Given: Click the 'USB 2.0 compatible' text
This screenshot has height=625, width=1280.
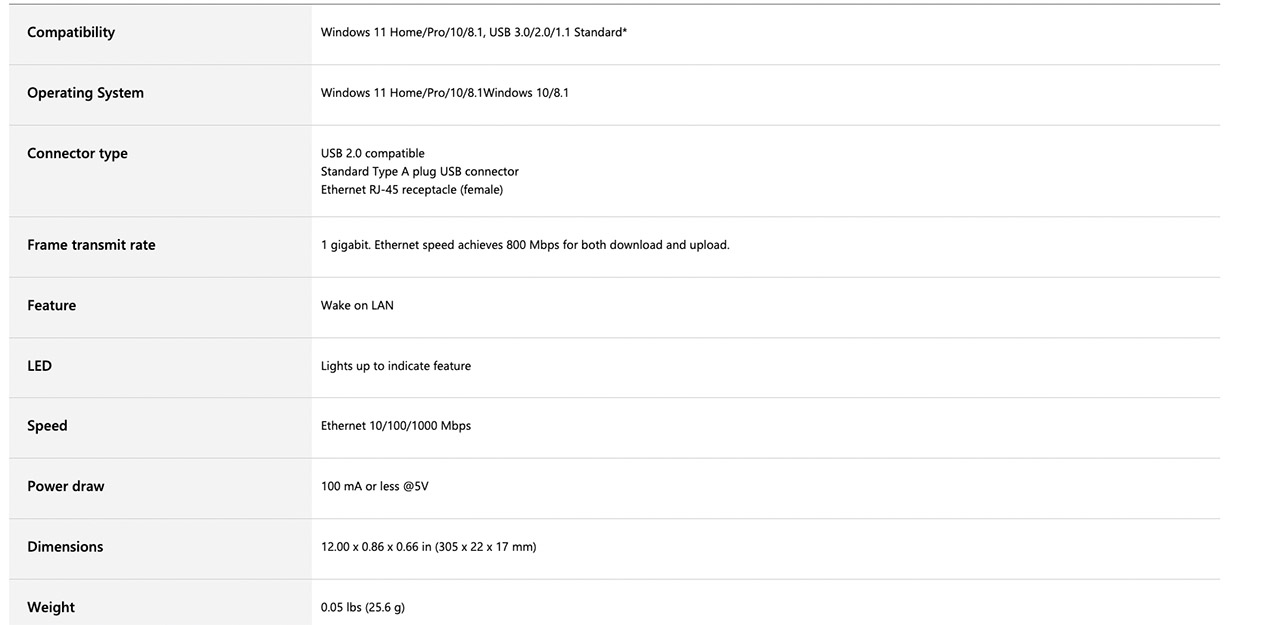Looking at the screenshot, I should (x=372, y=153).
